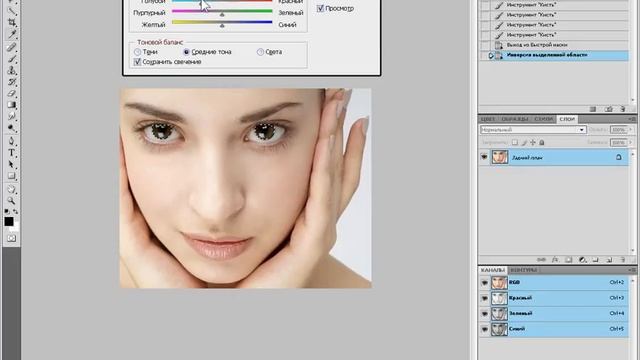The height and width of the screenshot is (360, 640).
Task: Click the Желтый–Синий slider handle
Action: tap(222, 25)
